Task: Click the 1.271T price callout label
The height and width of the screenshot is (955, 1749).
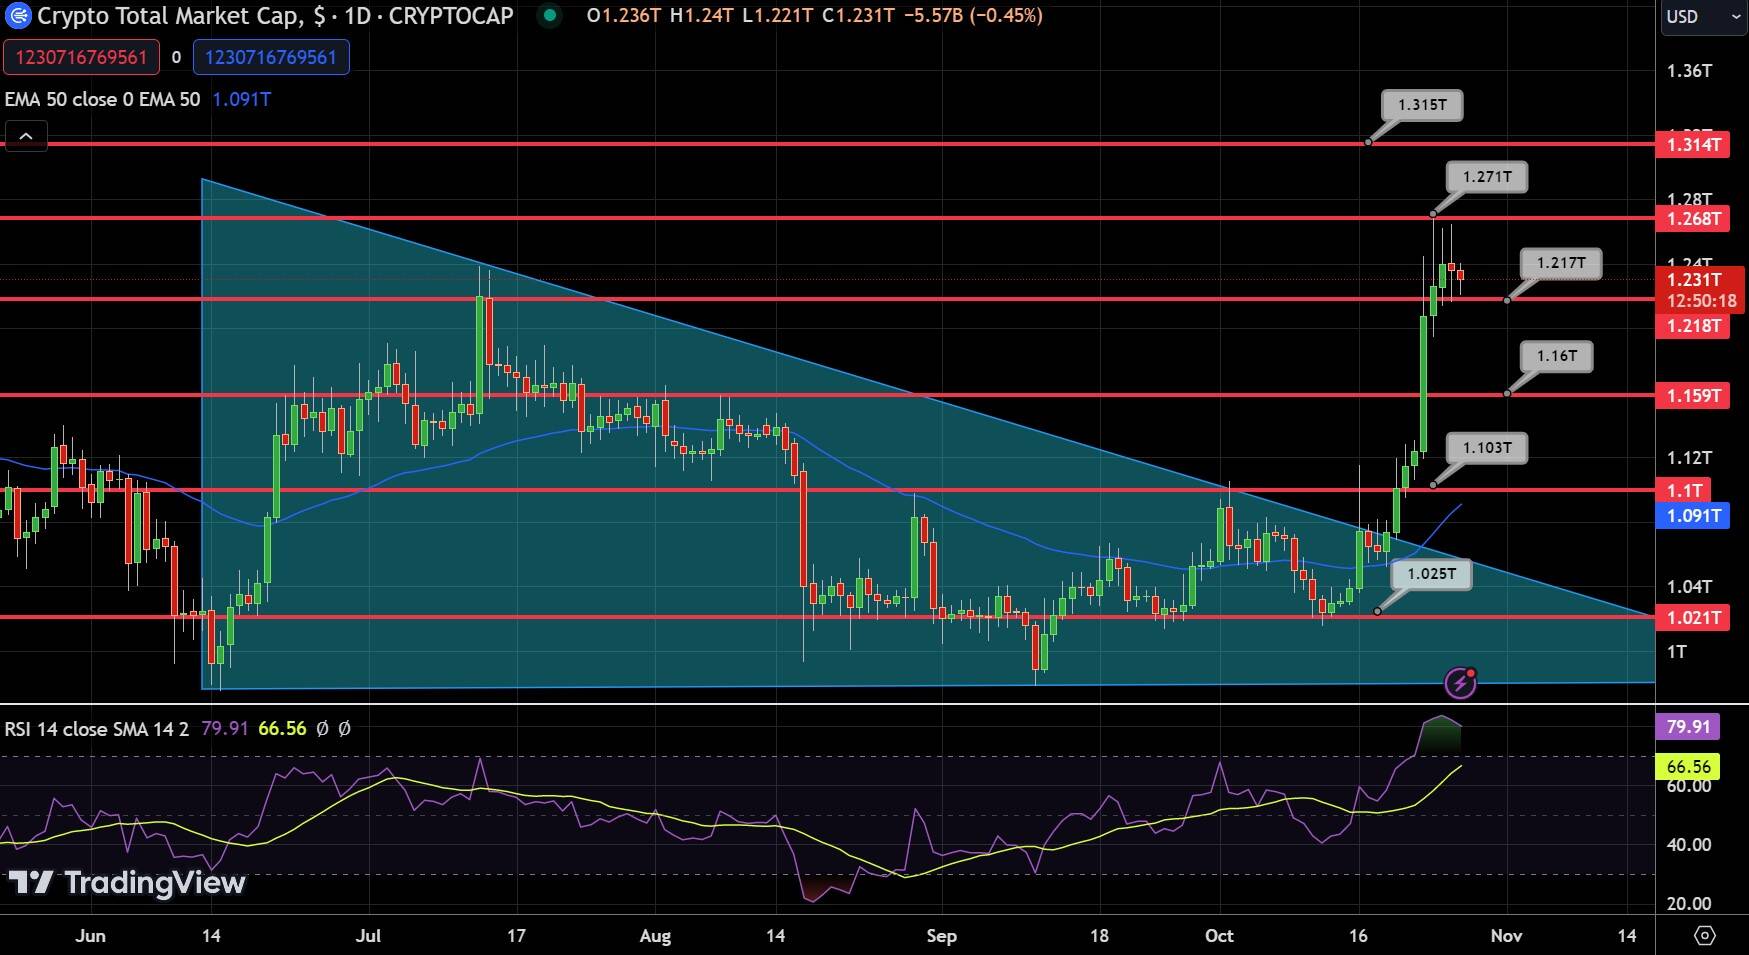Action: (1487, 177)
